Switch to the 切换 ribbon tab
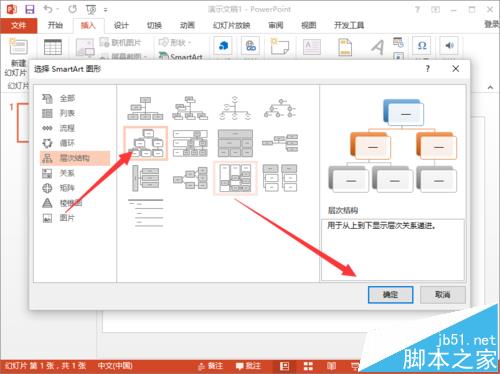 coord(154,25)
